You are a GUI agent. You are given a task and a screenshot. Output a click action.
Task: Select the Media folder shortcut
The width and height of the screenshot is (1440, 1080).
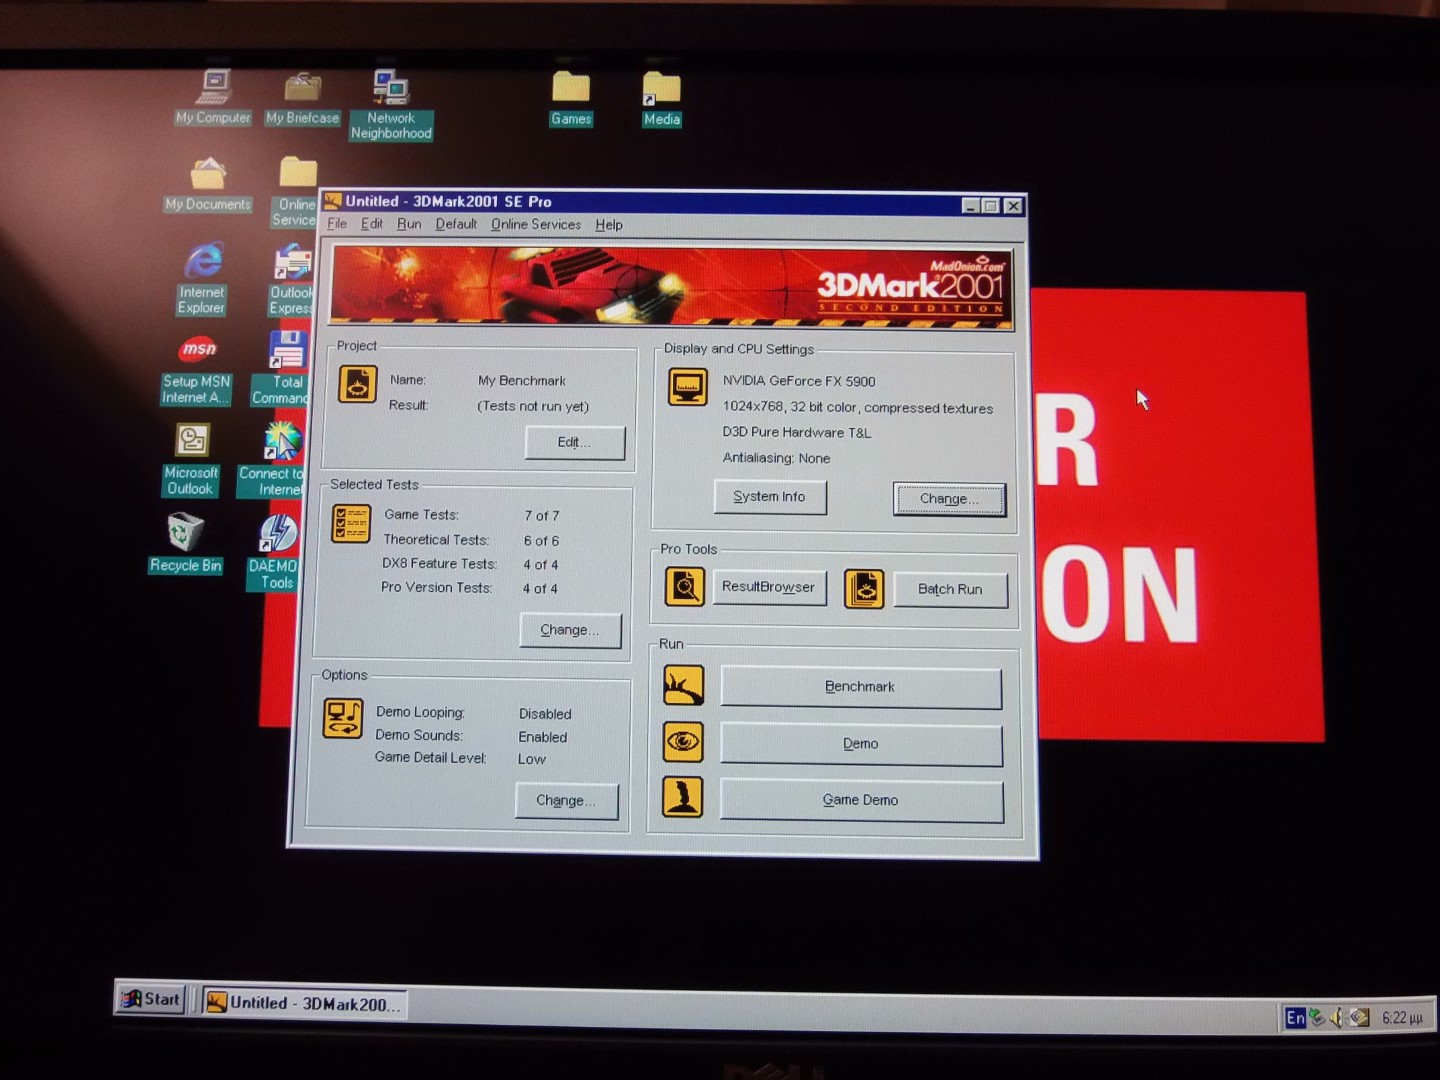pyautogui.click(x=661, y=99)
